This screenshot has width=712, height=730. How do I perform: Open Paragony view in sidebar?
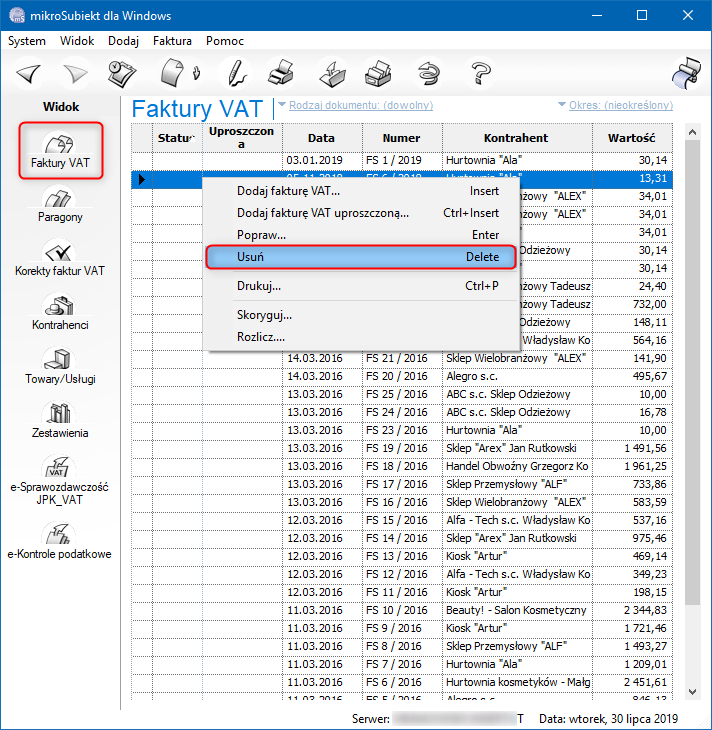point(61,205)
